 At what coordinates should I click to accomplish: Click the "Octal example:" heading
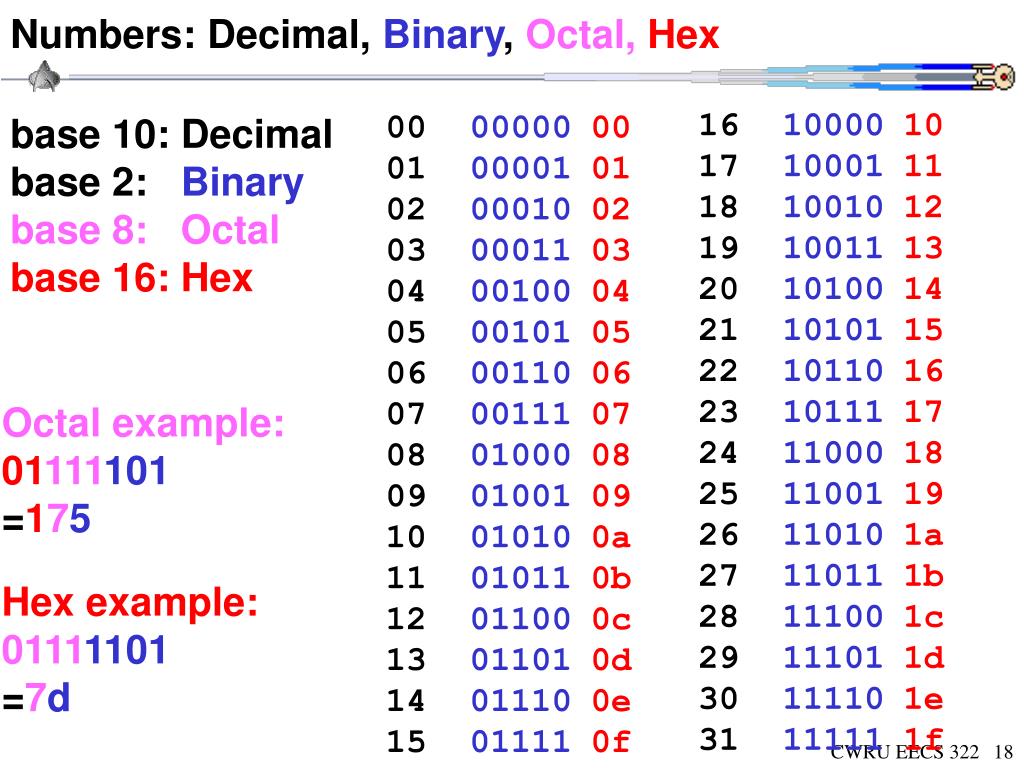pos(143,424)
